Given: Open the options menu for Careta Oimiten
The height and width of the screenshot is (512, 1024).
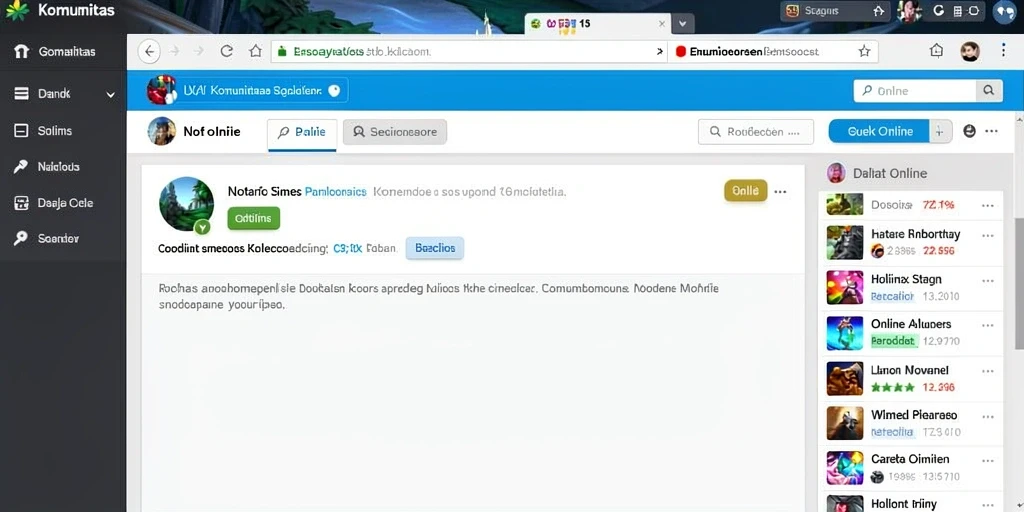Looking at the screenshot, I should click(x=987, y=460).
